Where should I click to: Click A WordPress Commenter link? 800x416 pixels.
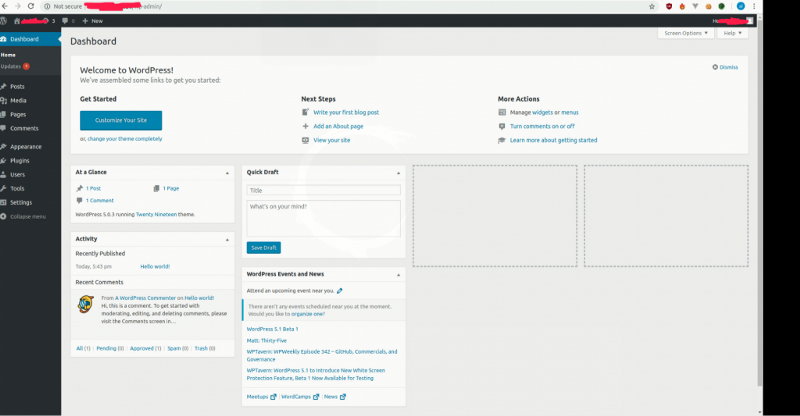(x=145, y=298)
